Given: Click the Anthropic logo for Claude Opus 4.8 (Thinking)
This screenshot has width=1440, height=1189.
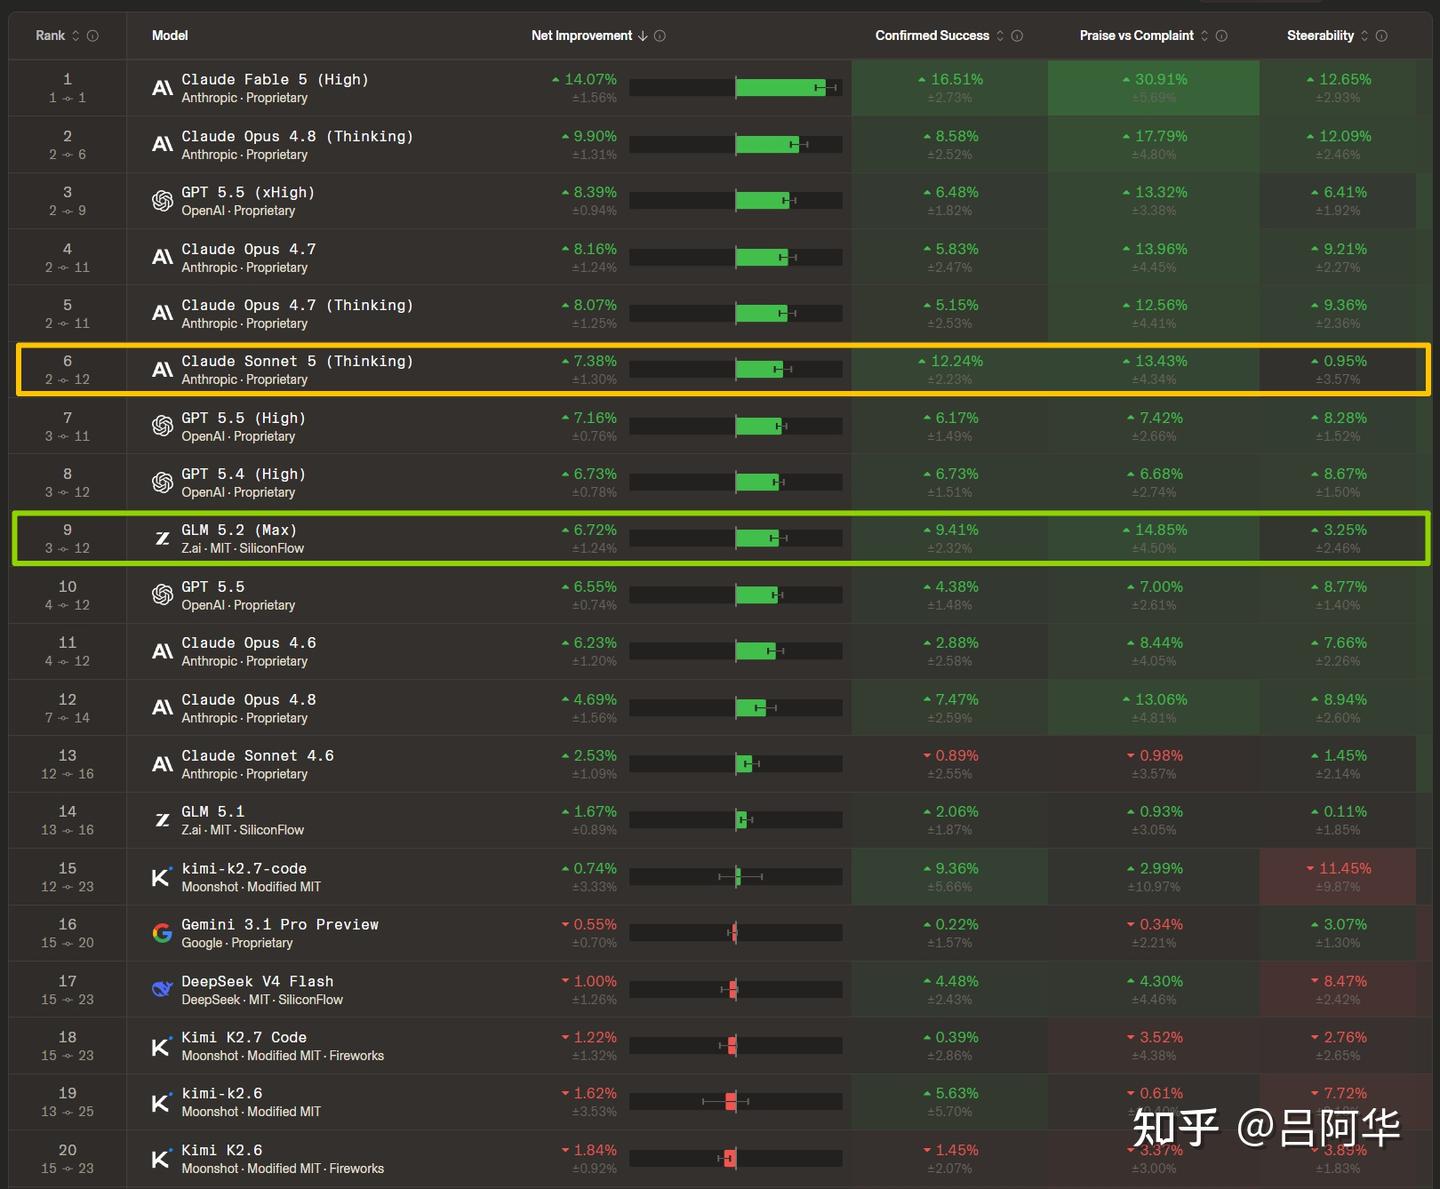Looking at the screenshot, I should (162, 144).
